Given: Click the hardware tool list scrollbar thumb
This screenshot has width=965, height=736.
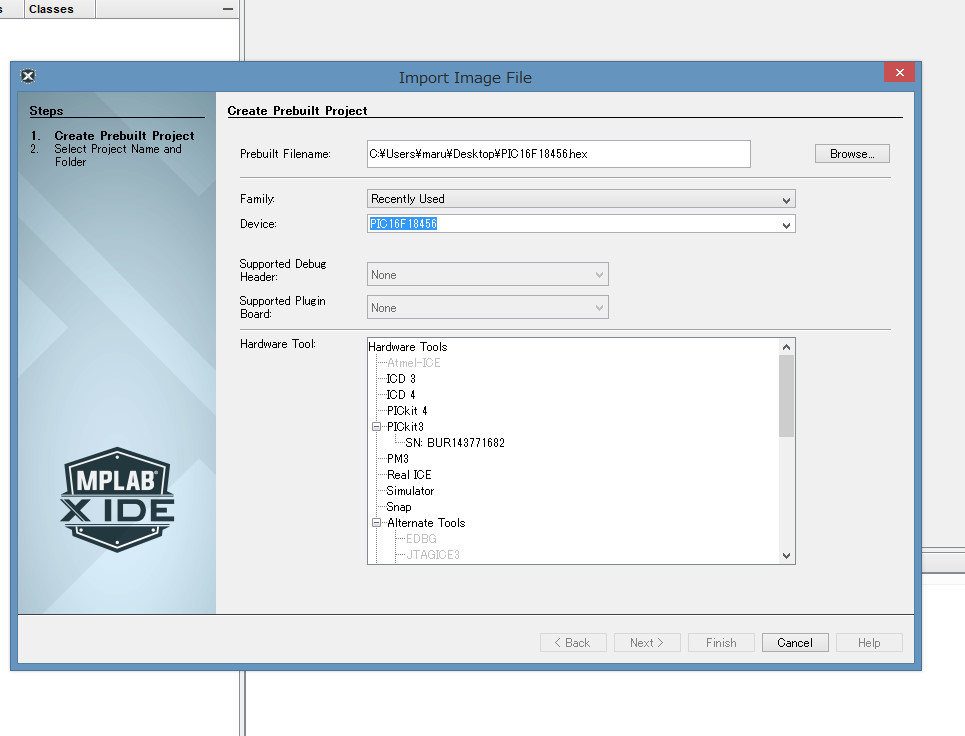Looking at the screenshot, I should (786, 396).
